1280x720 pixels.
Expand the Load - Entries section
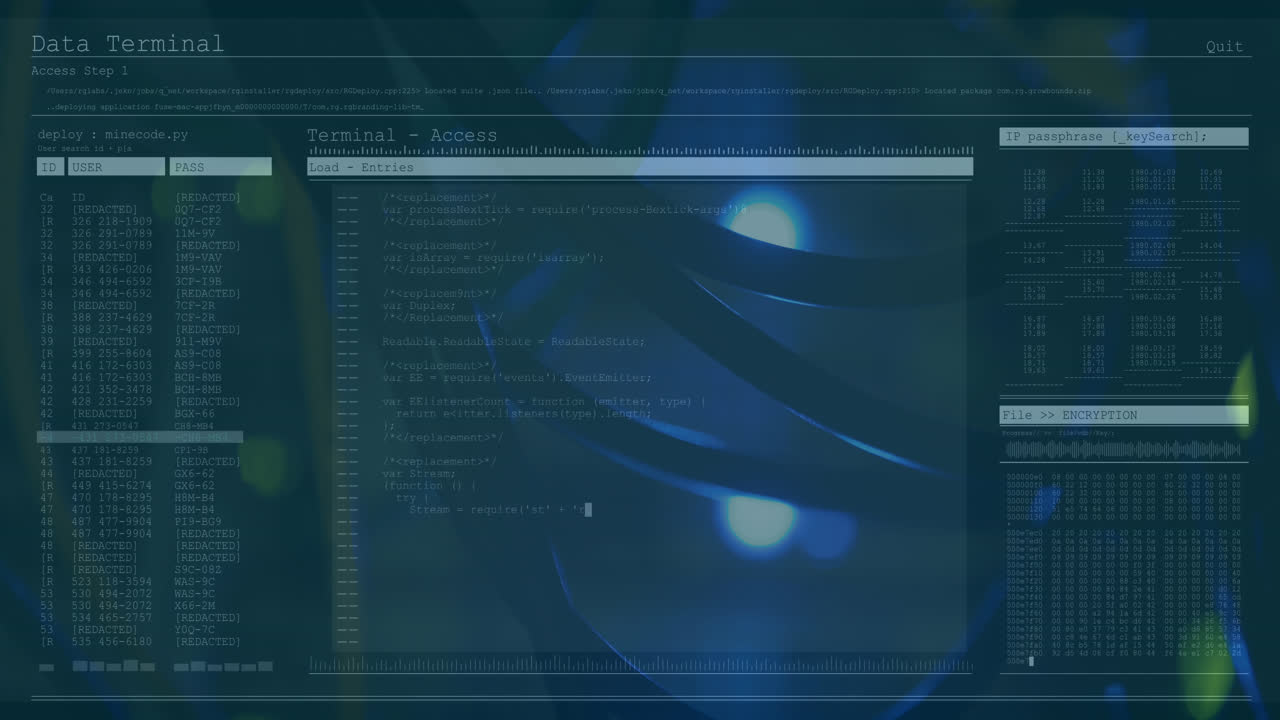639,167
